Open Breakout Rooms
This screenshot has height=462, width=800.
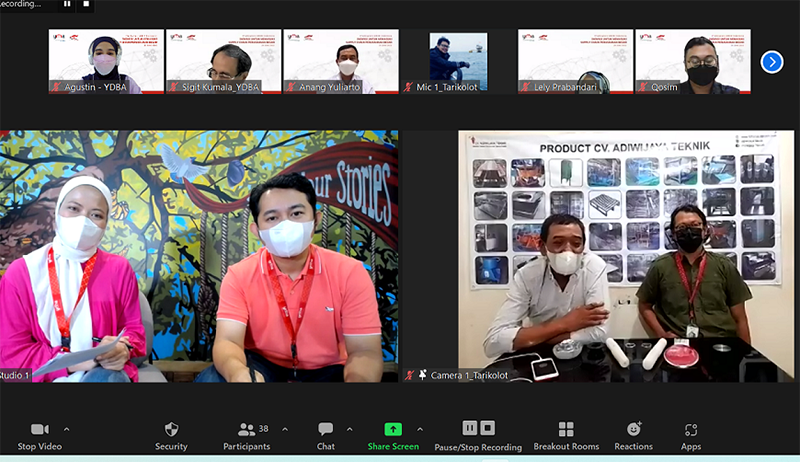566,429
